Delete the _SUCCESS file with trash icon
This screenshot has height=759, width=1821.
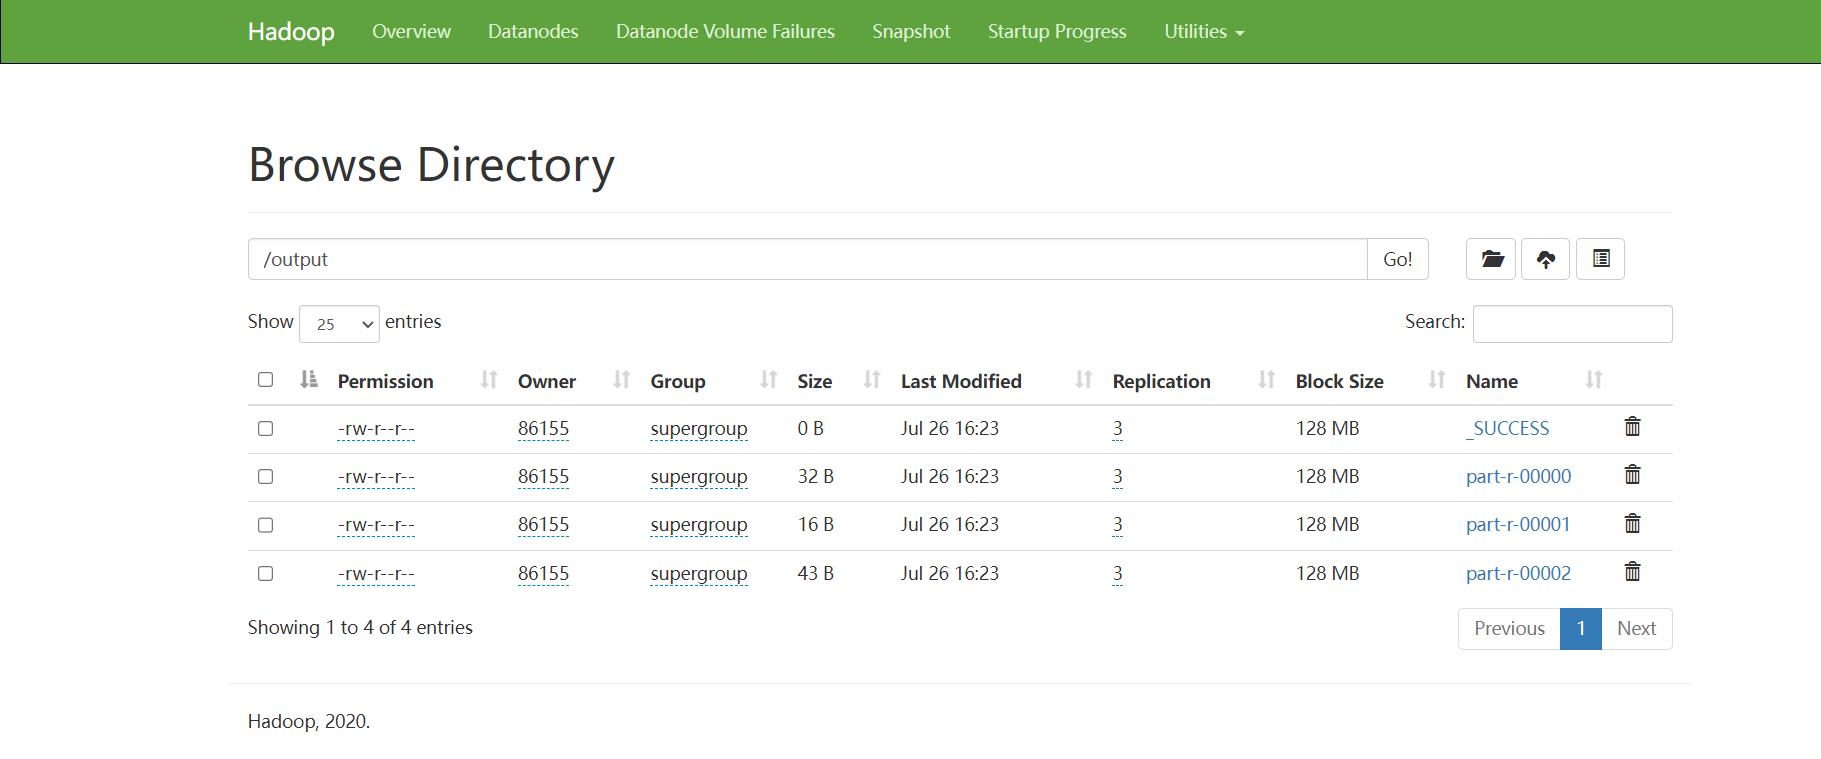point(1633,427)
